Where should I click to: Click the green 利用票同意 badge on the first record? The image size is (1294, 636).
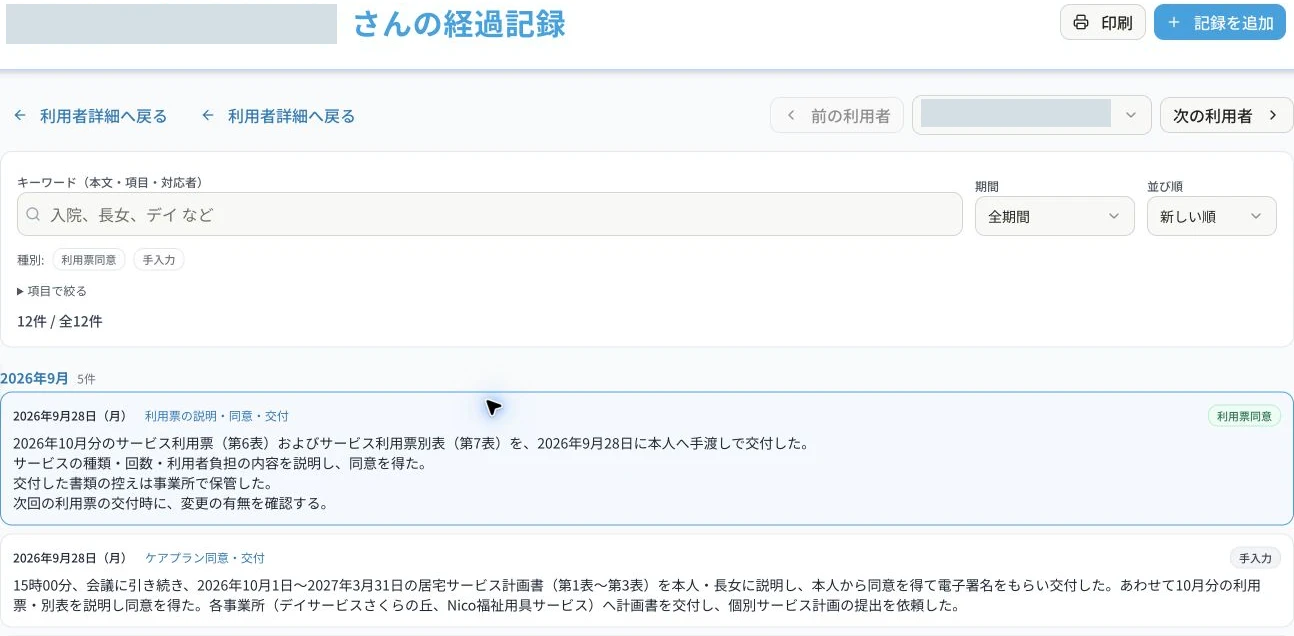[1244, 416]
